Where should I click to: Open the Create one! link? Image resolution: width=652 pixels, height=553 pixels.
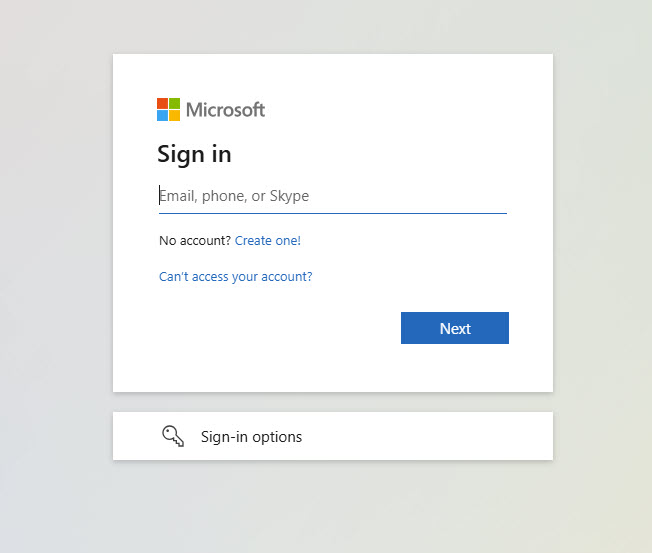[268, 241]
